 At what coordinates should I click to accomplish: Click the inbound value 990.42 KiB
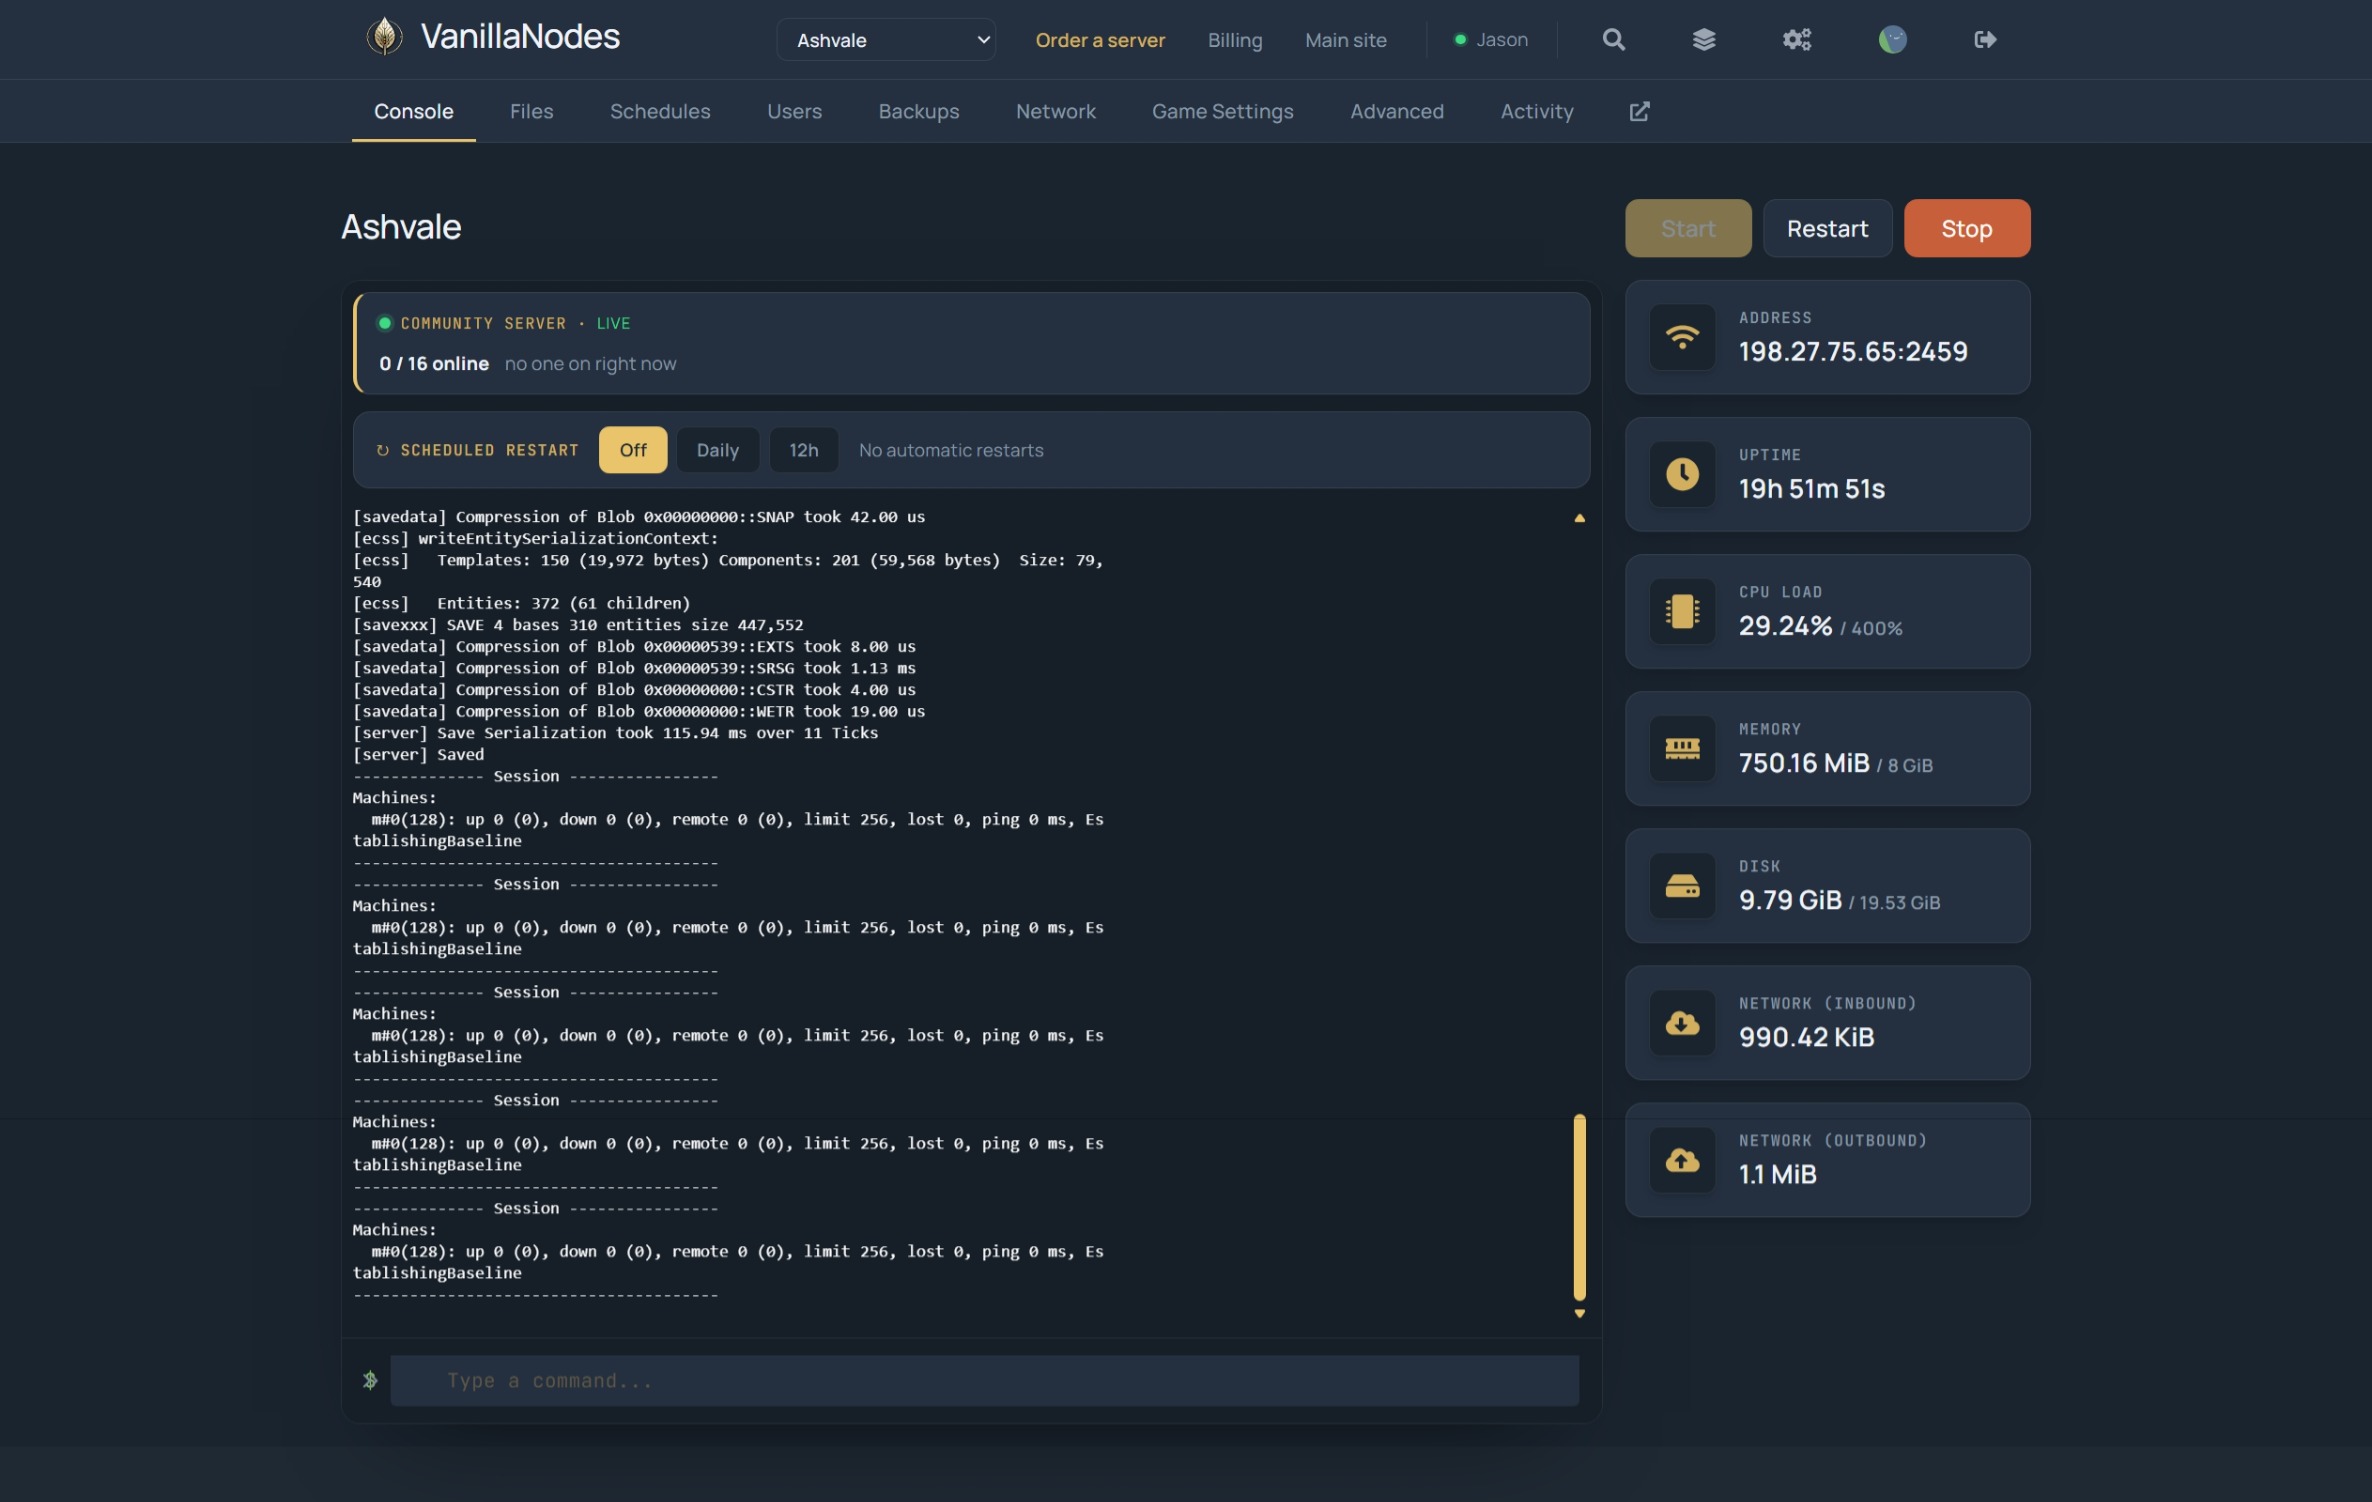(1806, 1037)
